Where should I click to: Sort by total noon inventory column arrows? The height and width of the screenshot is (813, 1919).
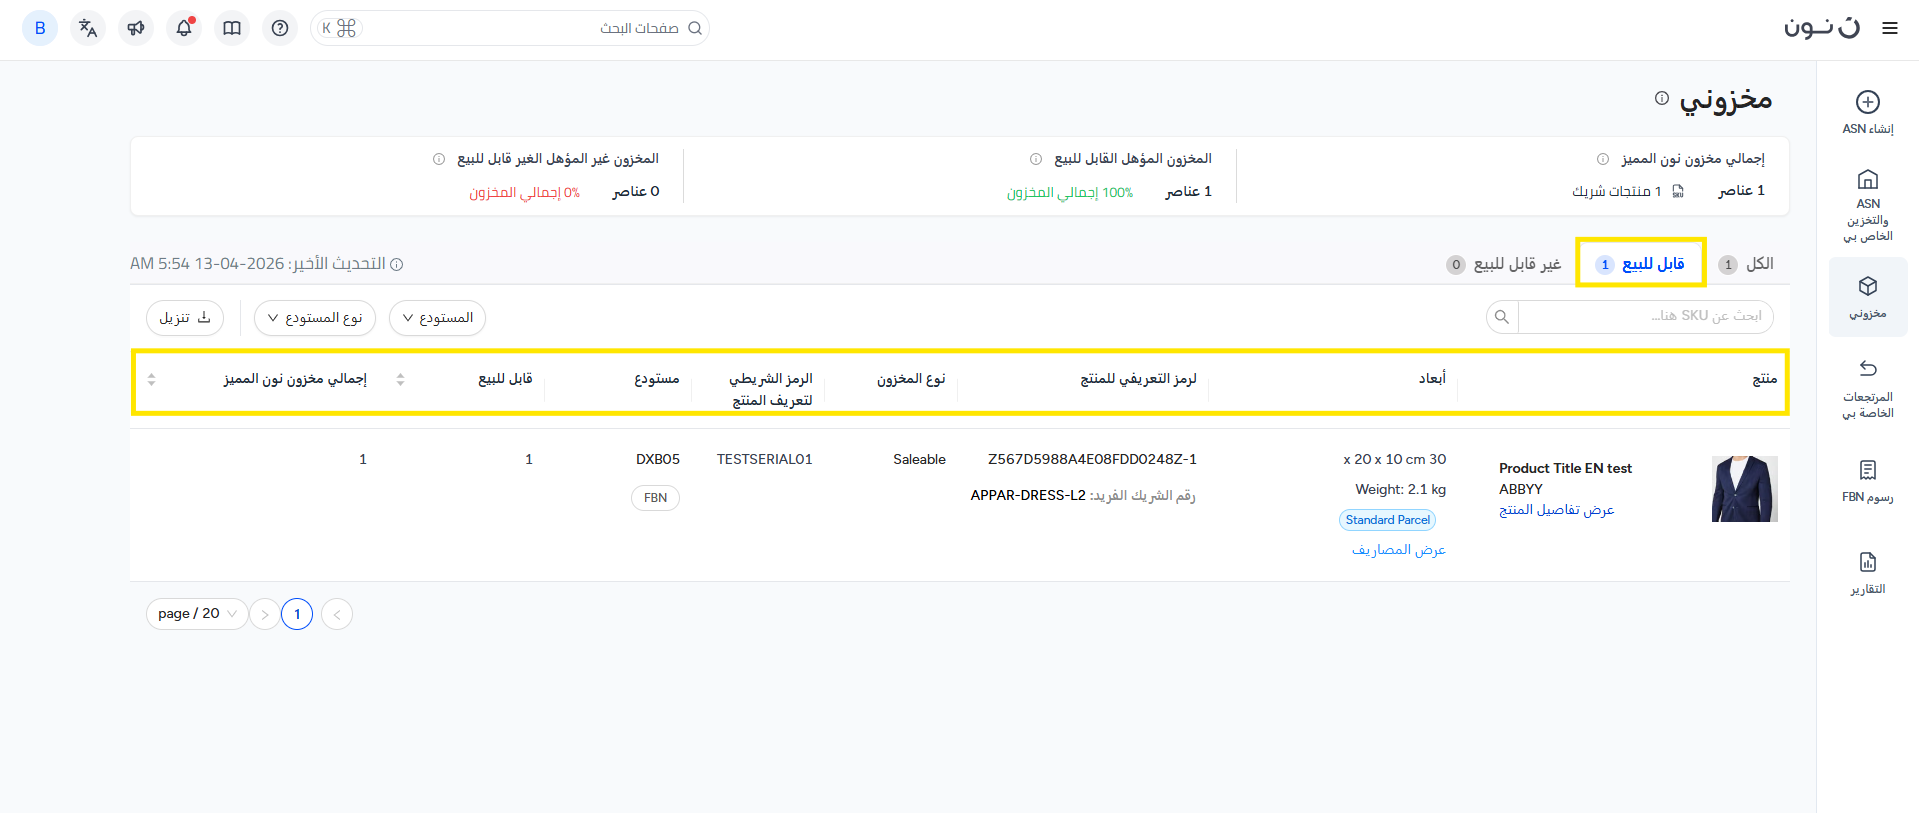152,379
